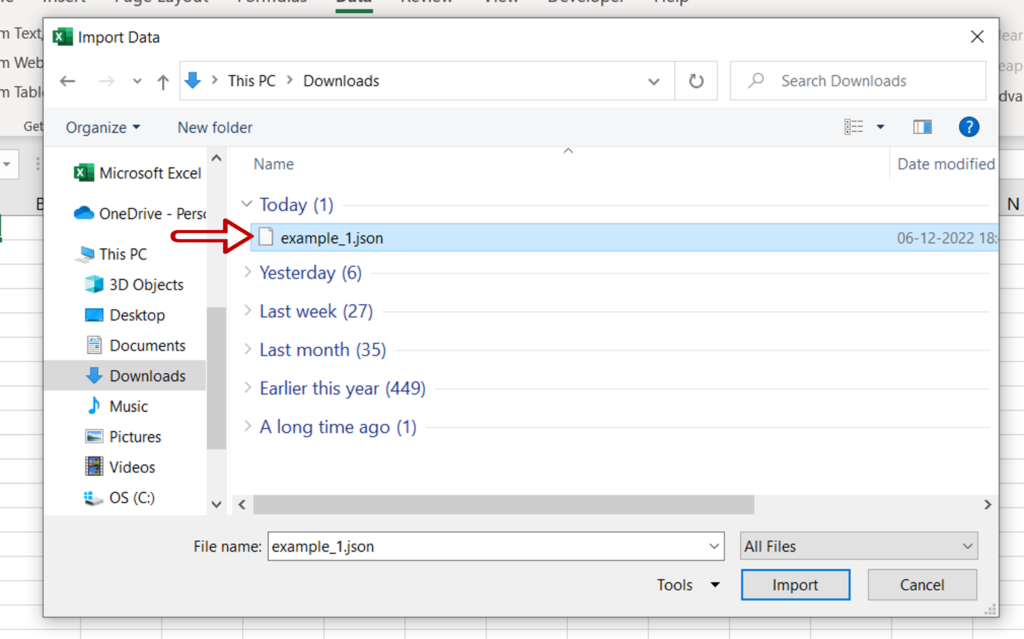Click the back navigation arrow
1024x639 pixels.
(x=67, y=80)
